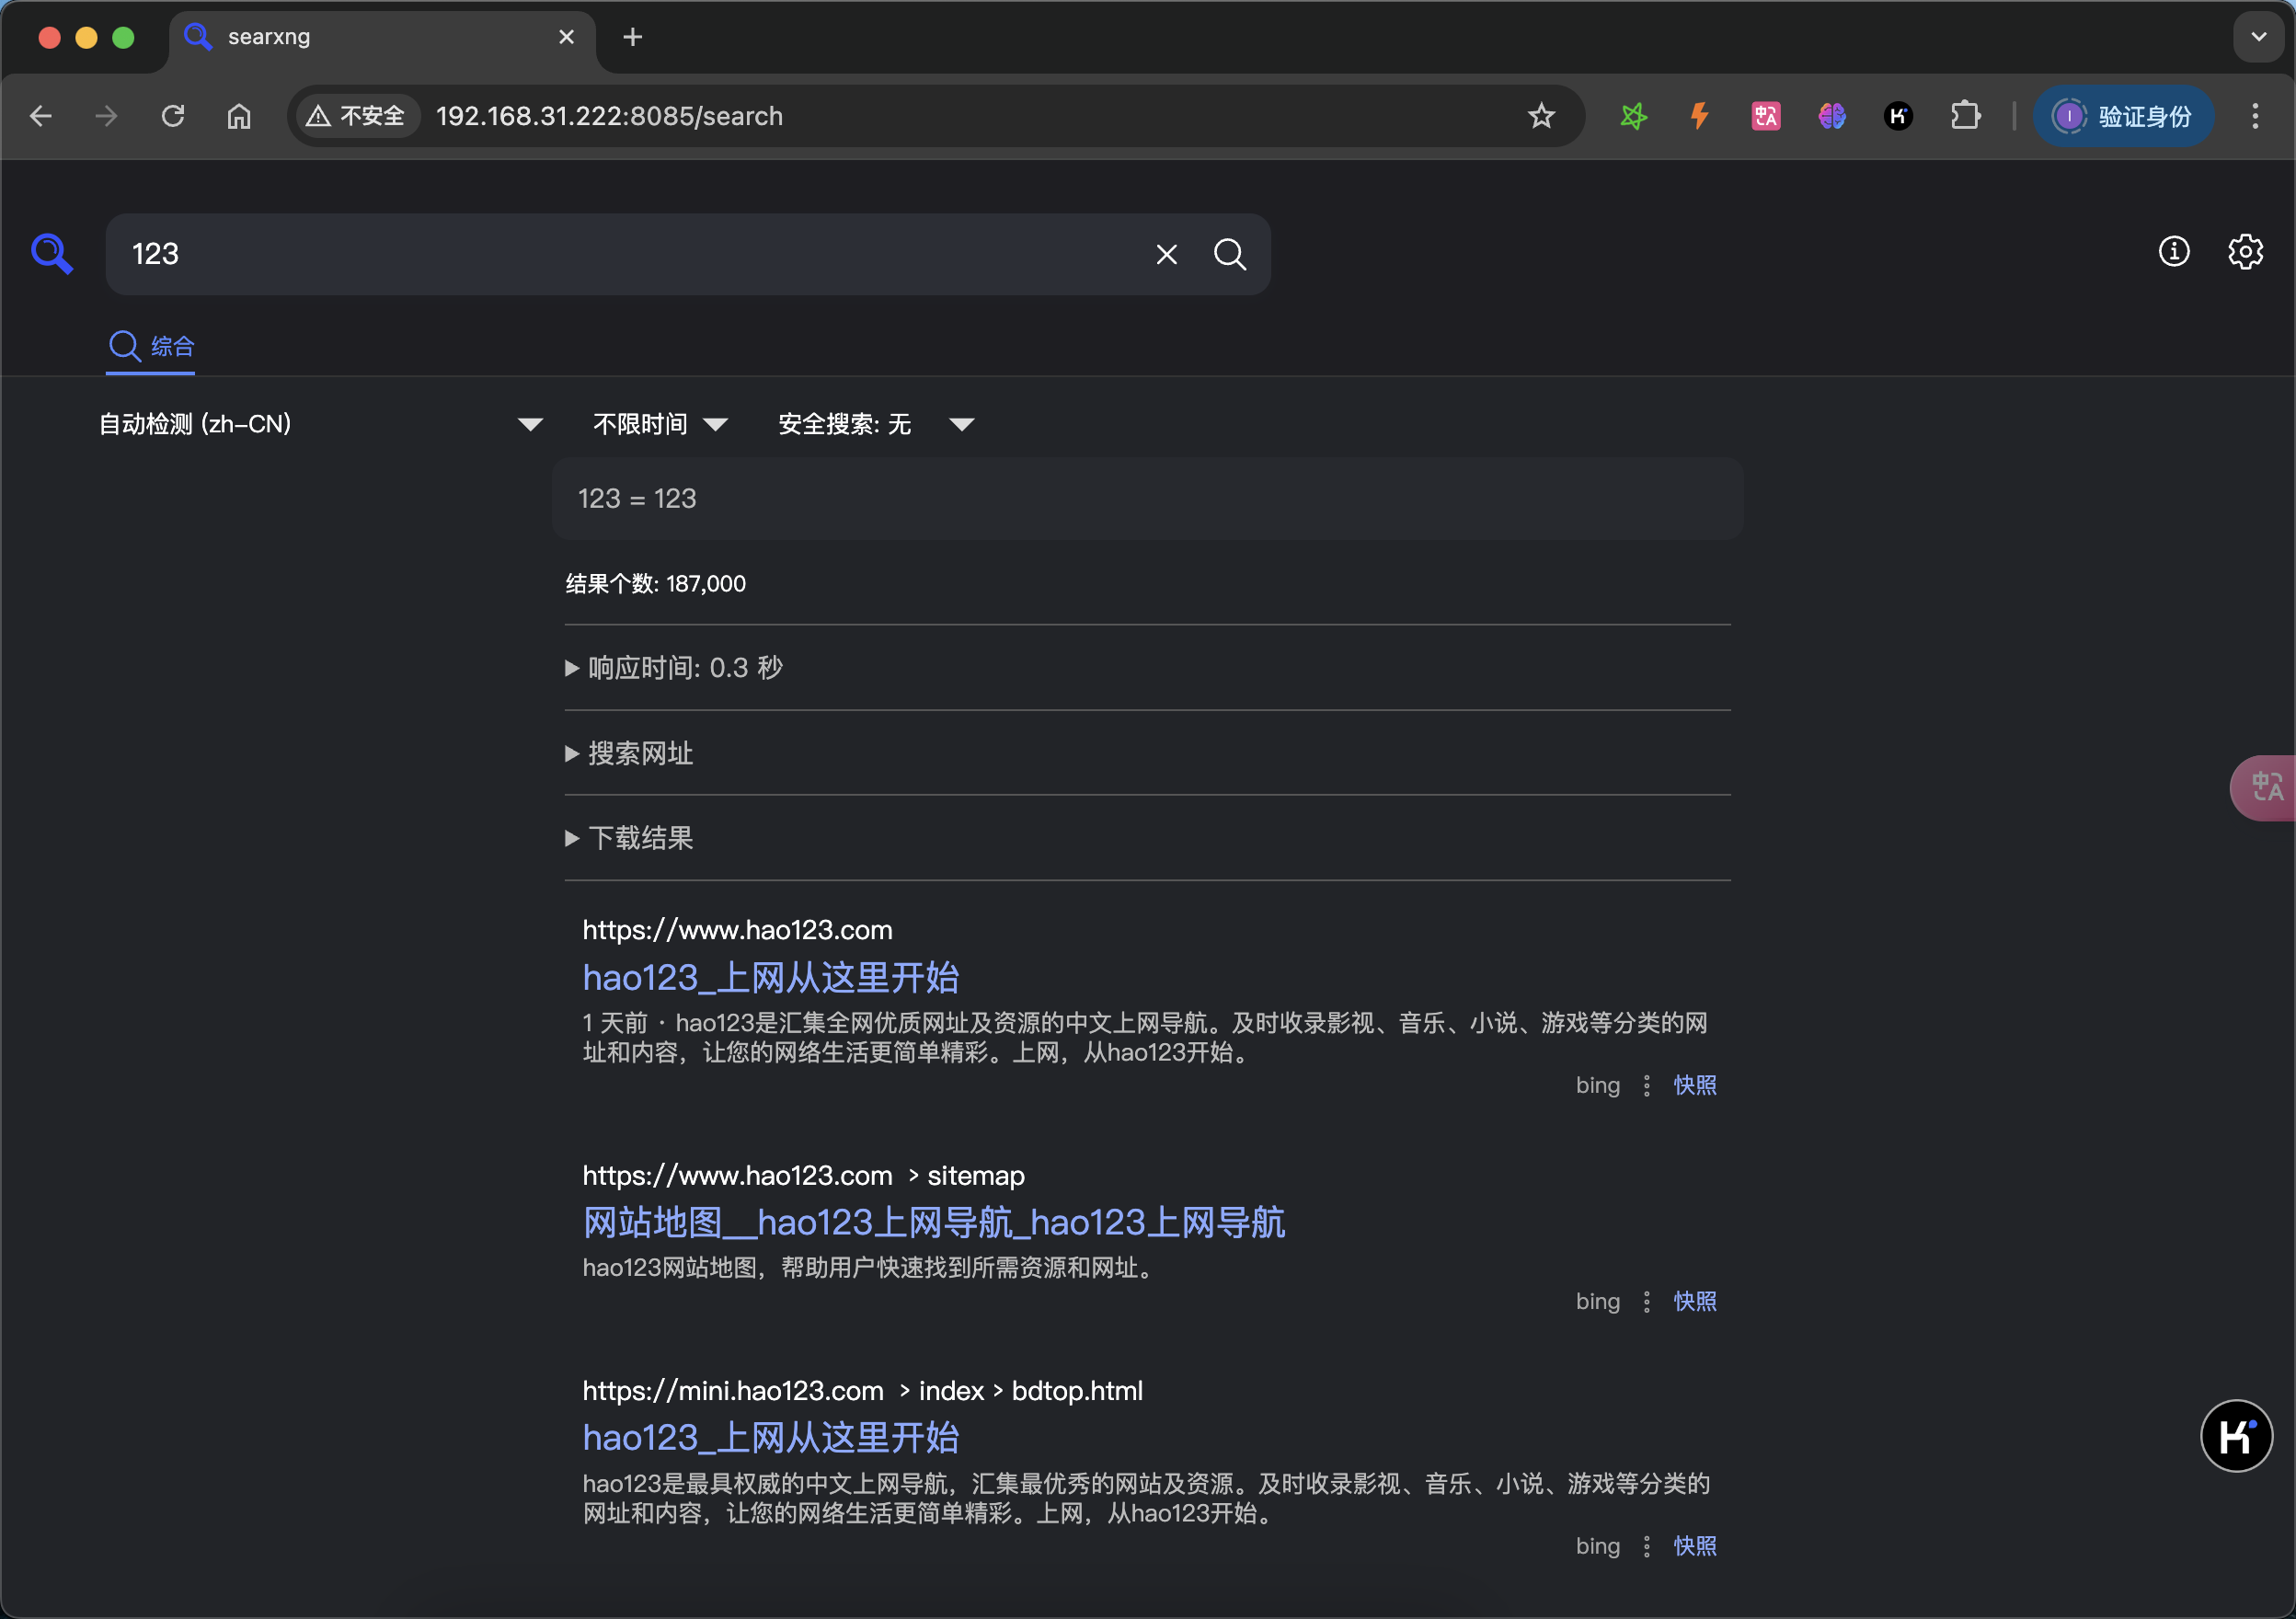Click the sitemap result URL line

coord(803,1175)
